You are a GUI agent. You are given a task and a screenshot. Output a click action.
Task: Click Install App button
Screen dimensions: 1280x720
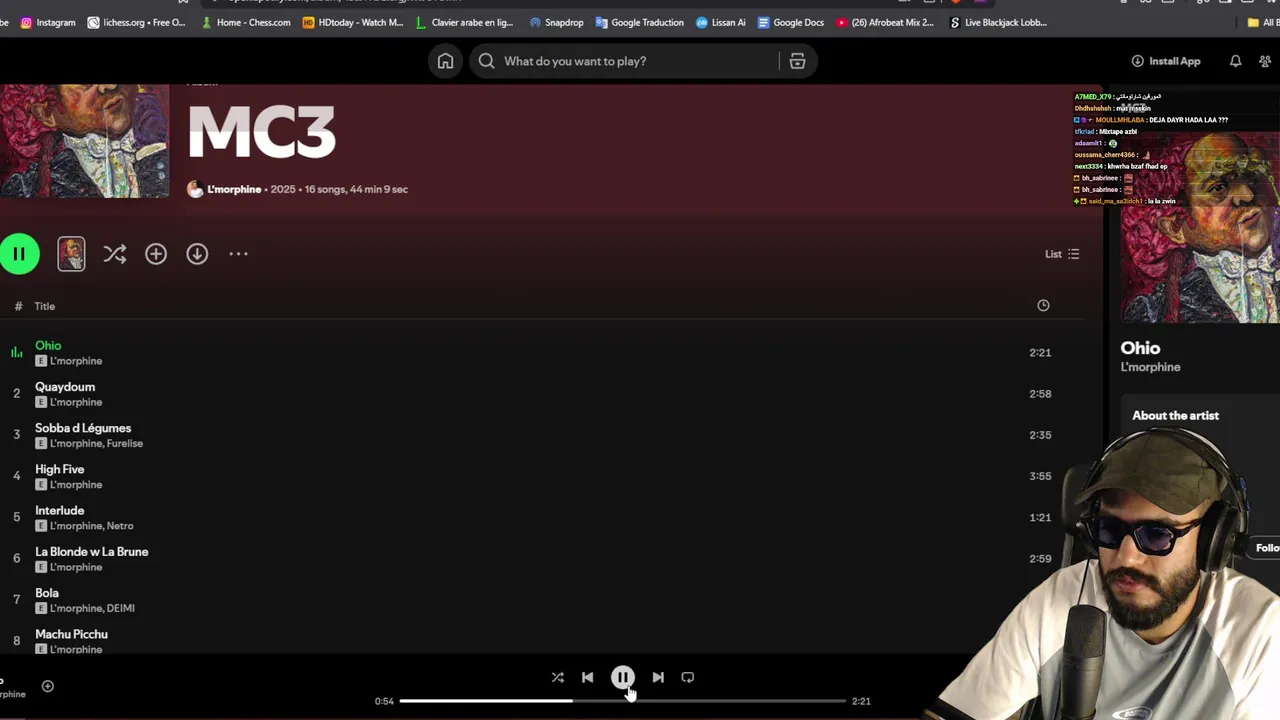point(1165,61)
